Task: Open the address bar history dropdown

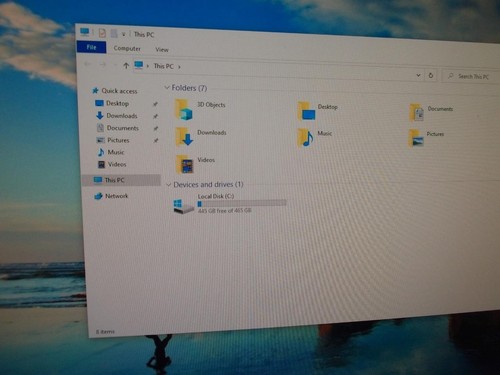Action: pos(418,75)
